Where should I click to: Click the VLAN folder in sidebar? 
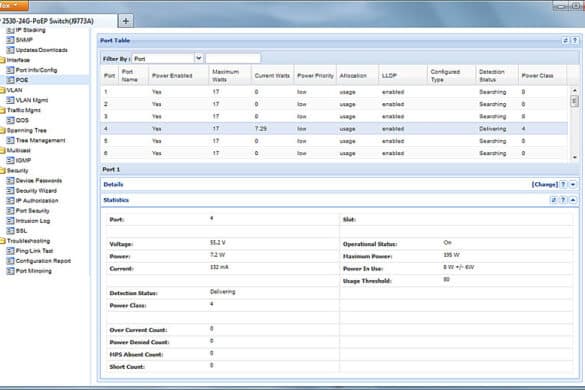(11, 90)
